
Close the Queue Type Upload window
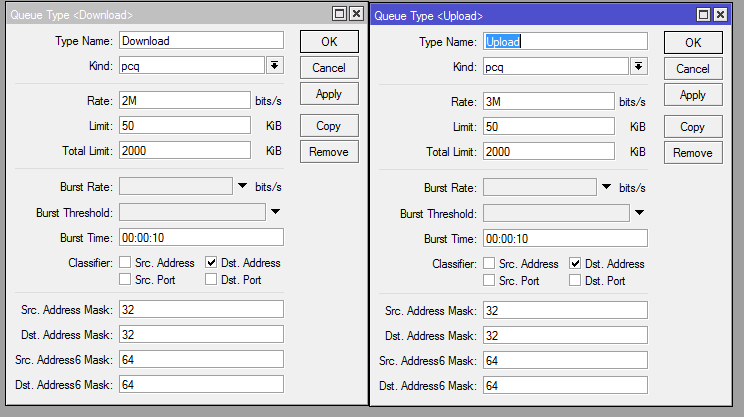[720, 15]
